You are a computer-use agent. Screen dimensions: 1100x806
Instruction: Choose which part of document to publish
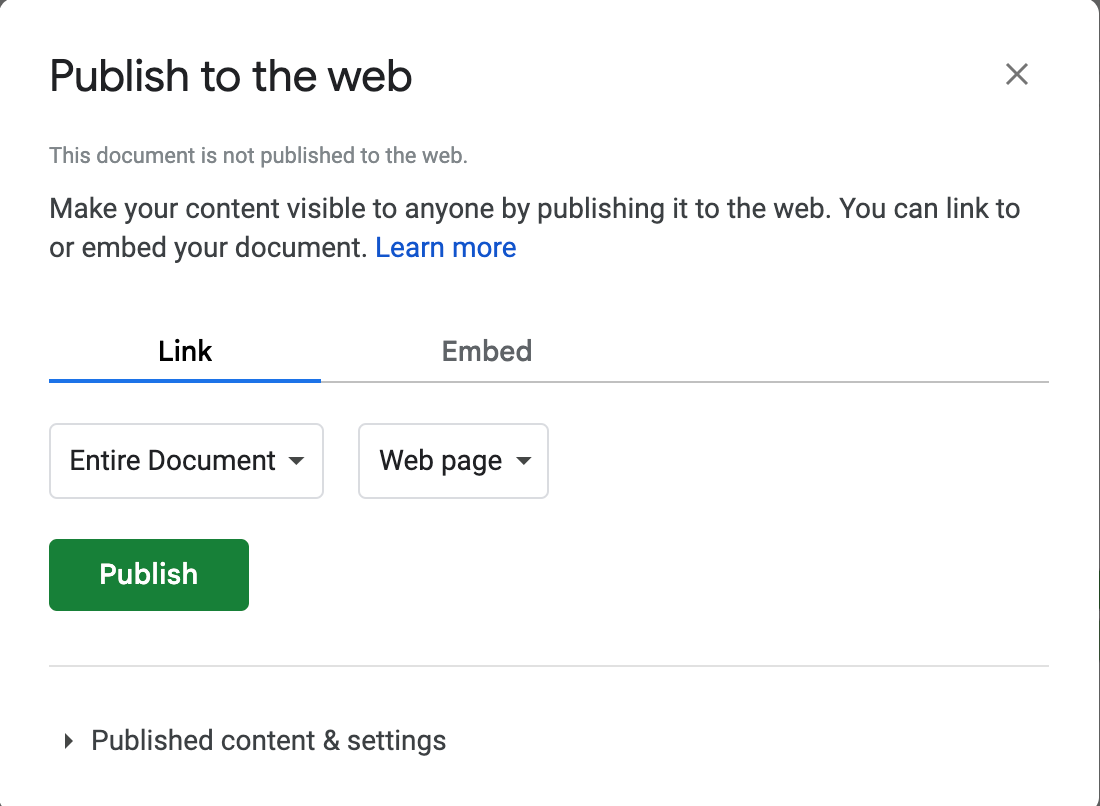click(186, 461)
